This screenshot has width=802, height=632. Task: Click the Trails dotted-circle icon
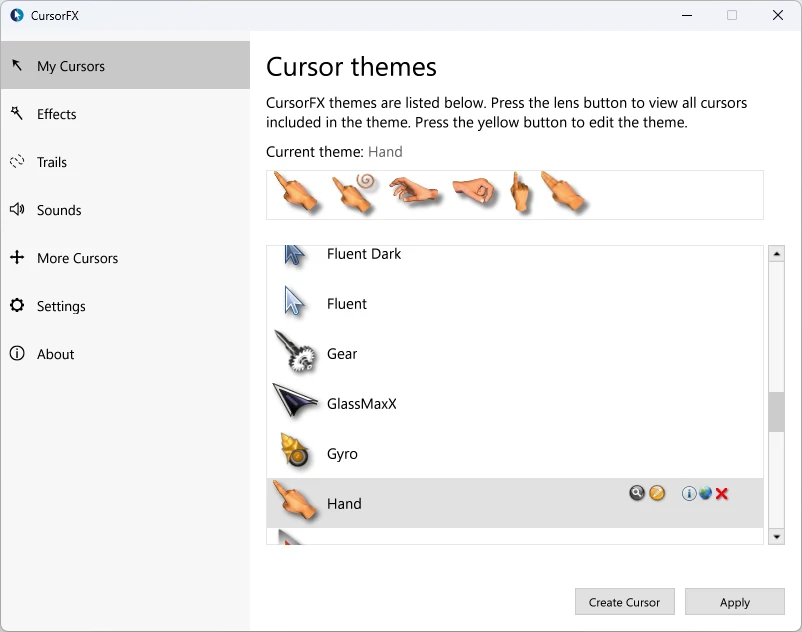pyautogui.click(x=17, y=161)
